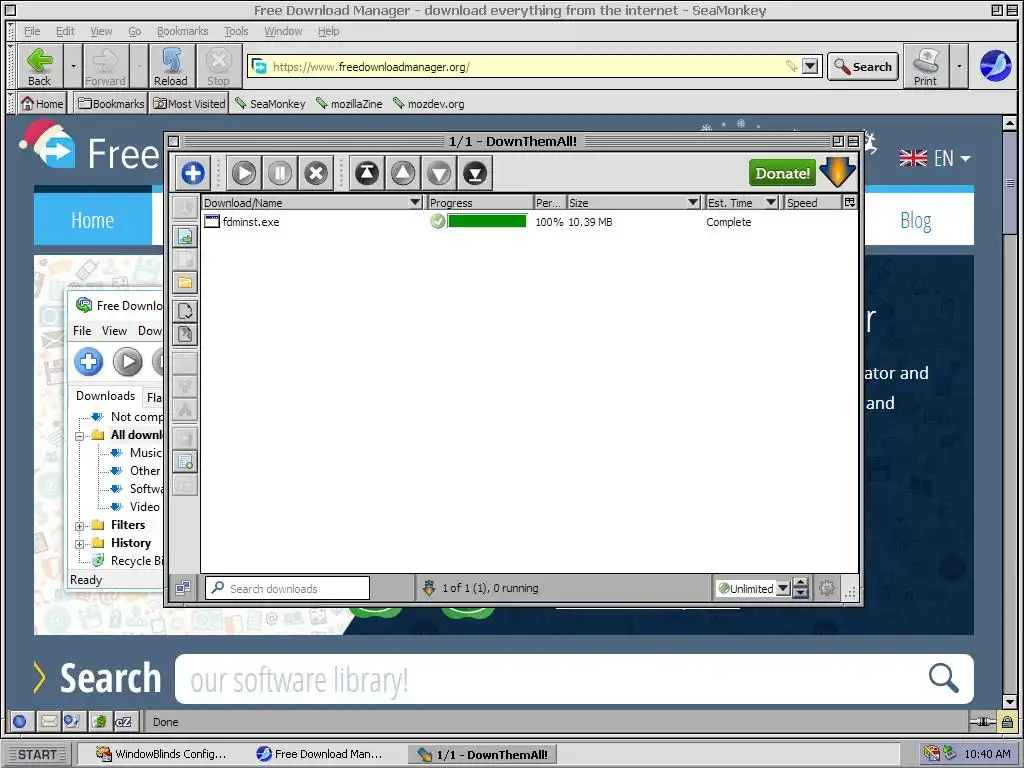The image size is (1024, 768).
Task: Move selected download down one position
Action: 439,173
